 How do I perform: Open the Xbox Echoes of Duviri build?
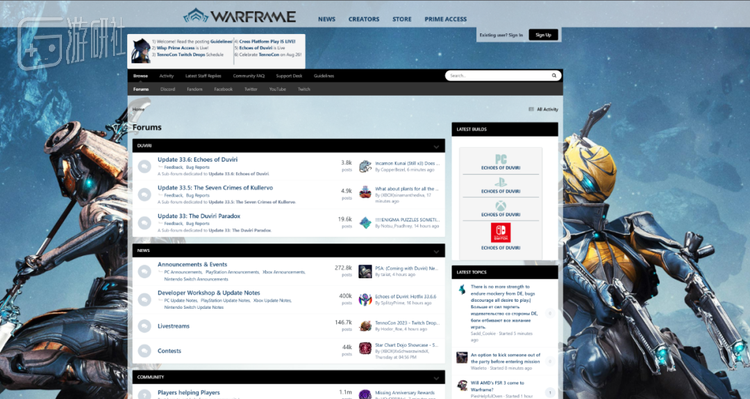[501, 209]
